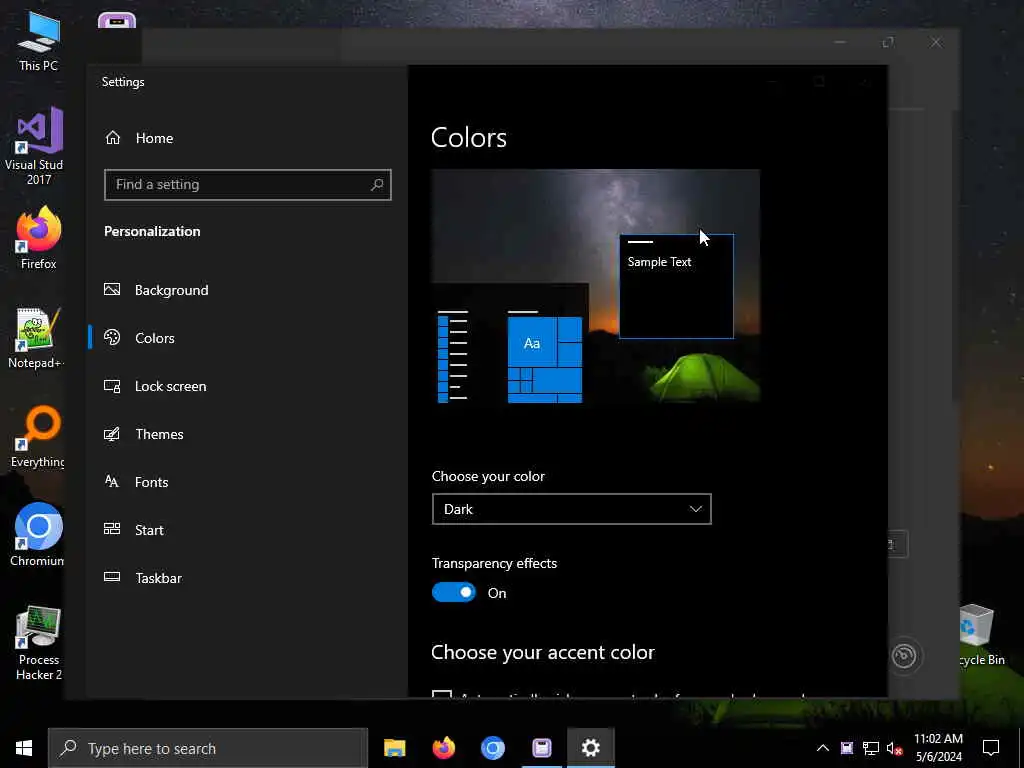Screen dimensions: 1024x768
Task: Click the Choose your accent color heading
Action: 543,652
